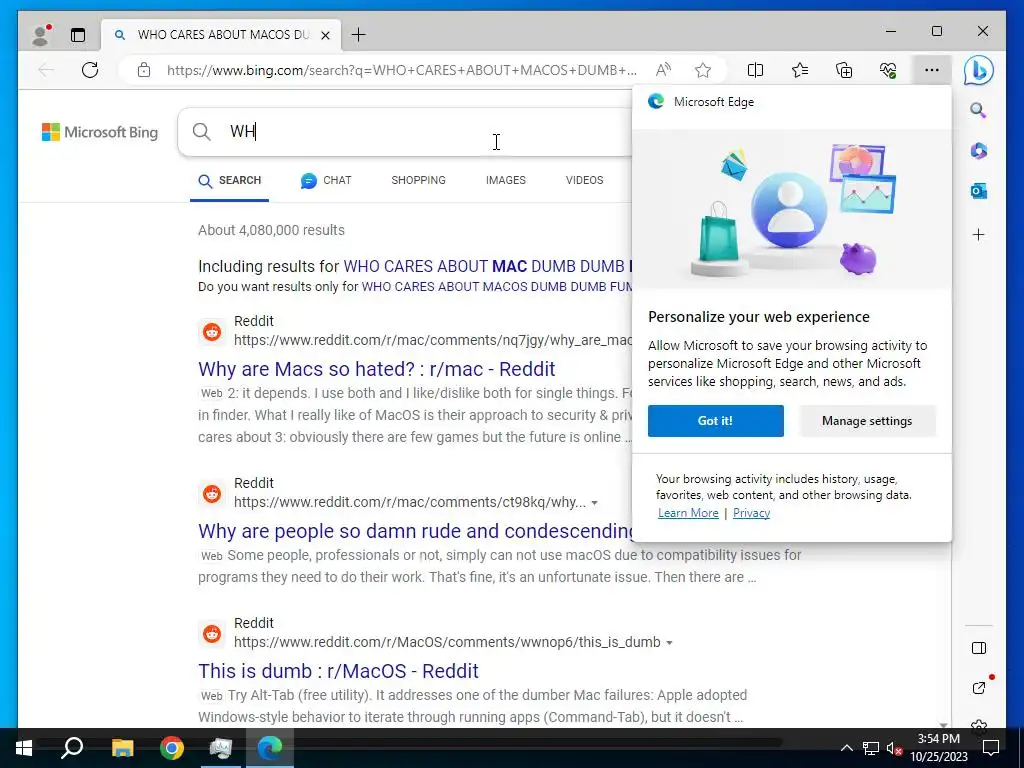Image resolution: width=1024 pixels, height=768 pixels.
Task: Click Reddit favicon of 'Macs so hated' result
Action: click(x=212, y=332)
